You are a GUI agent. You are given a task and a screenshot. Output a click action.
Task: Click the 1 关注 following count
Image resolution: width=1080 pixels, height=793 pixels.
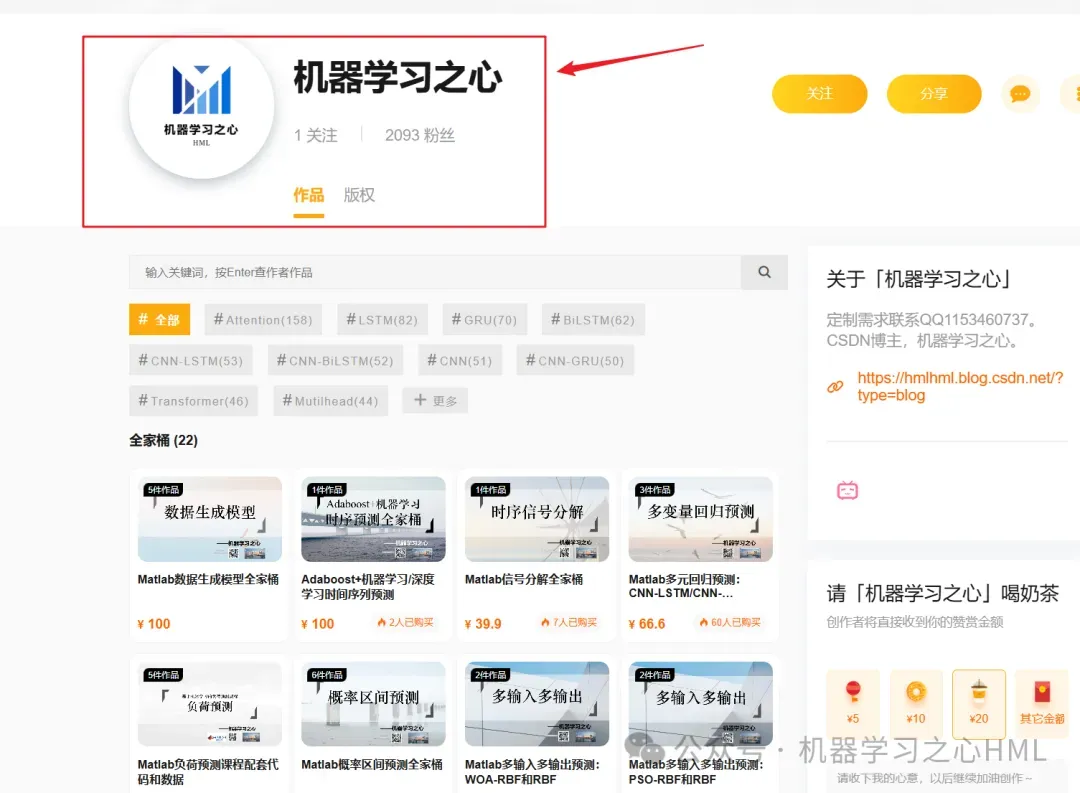(315, 135)
